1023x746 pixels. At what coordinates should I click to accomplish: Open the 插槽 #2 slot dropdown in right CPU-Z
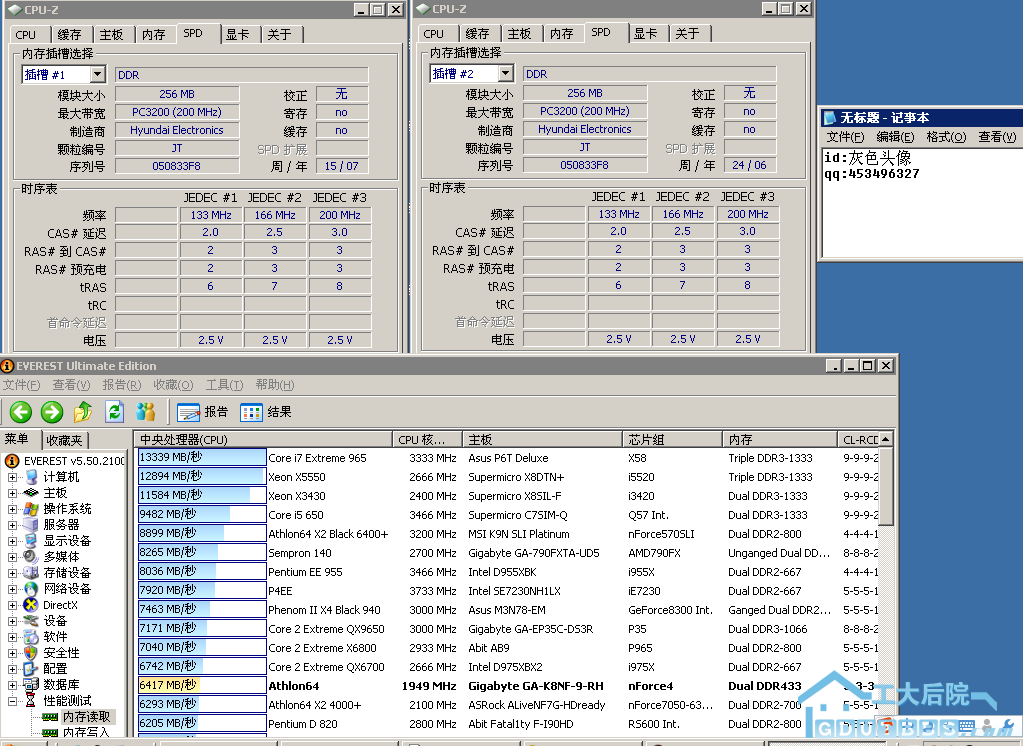(506, 74)
